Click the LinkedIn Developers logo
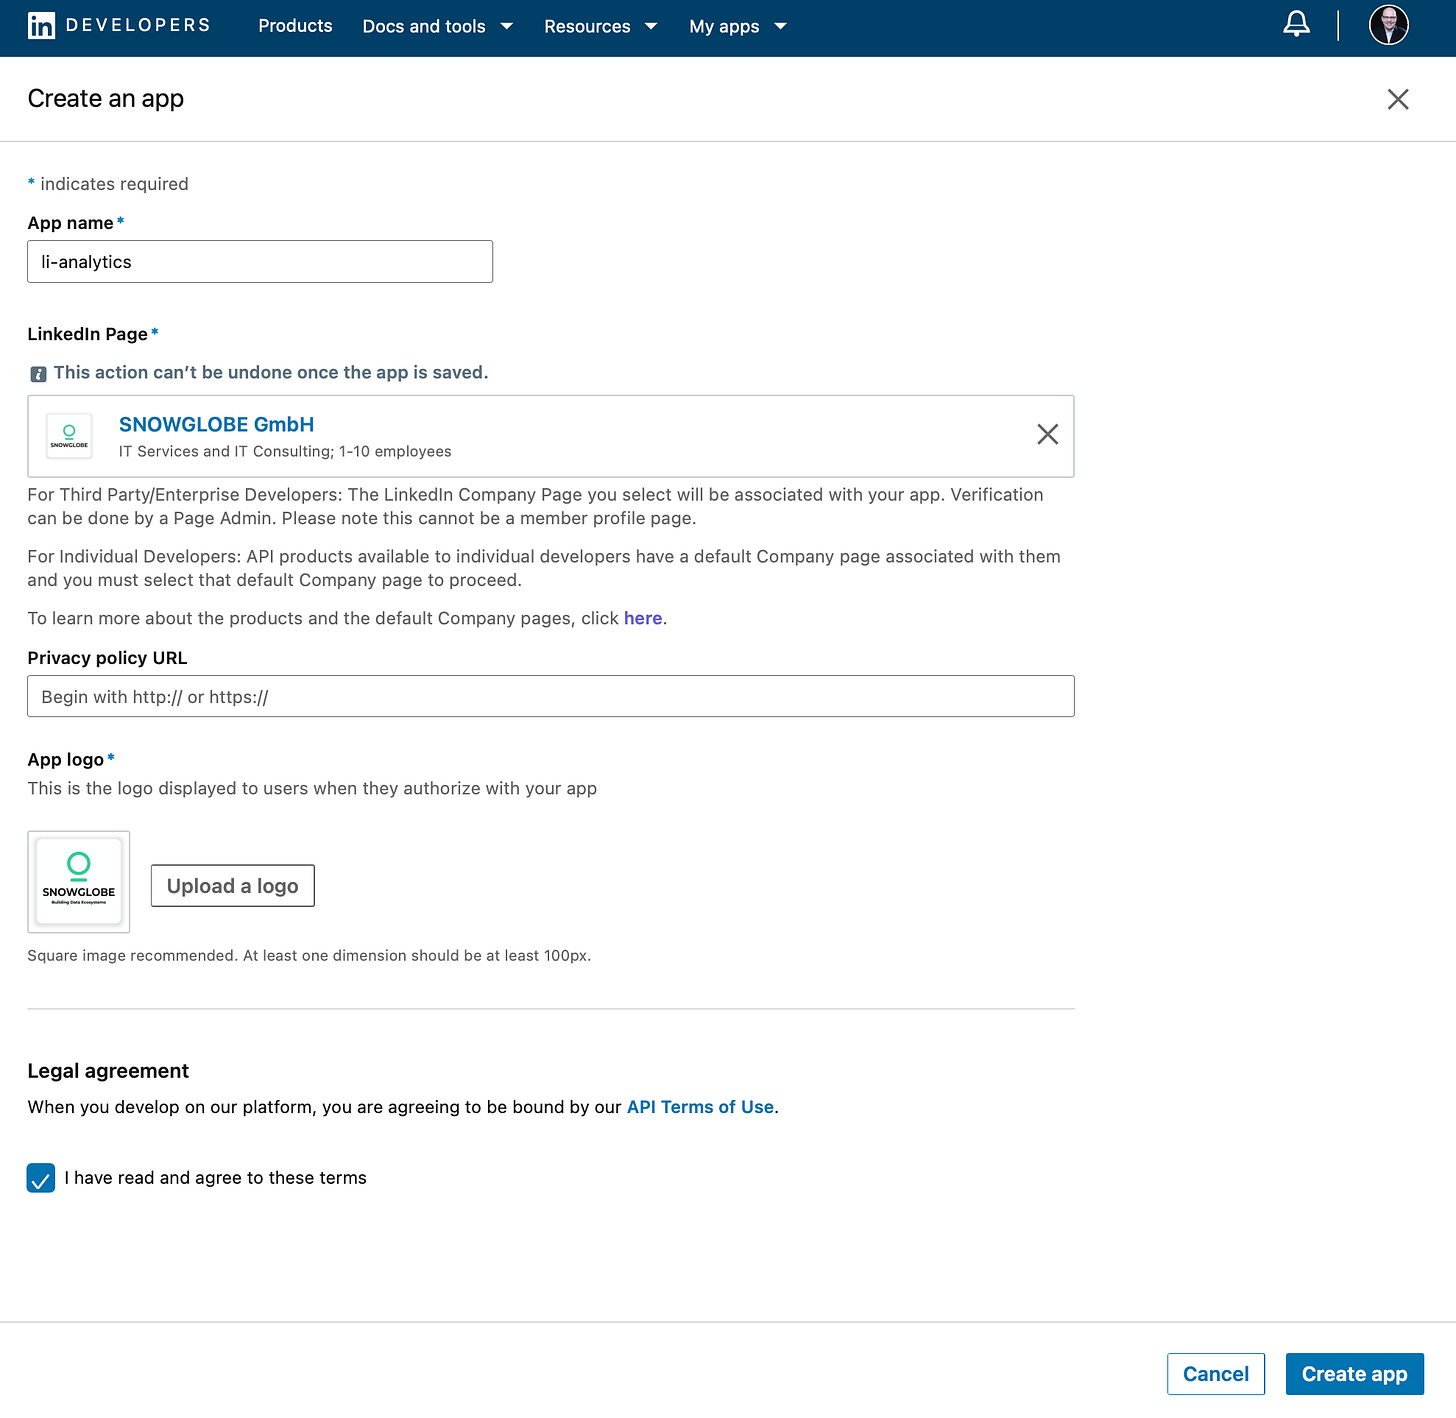1456x1418 pixels. 119,26
